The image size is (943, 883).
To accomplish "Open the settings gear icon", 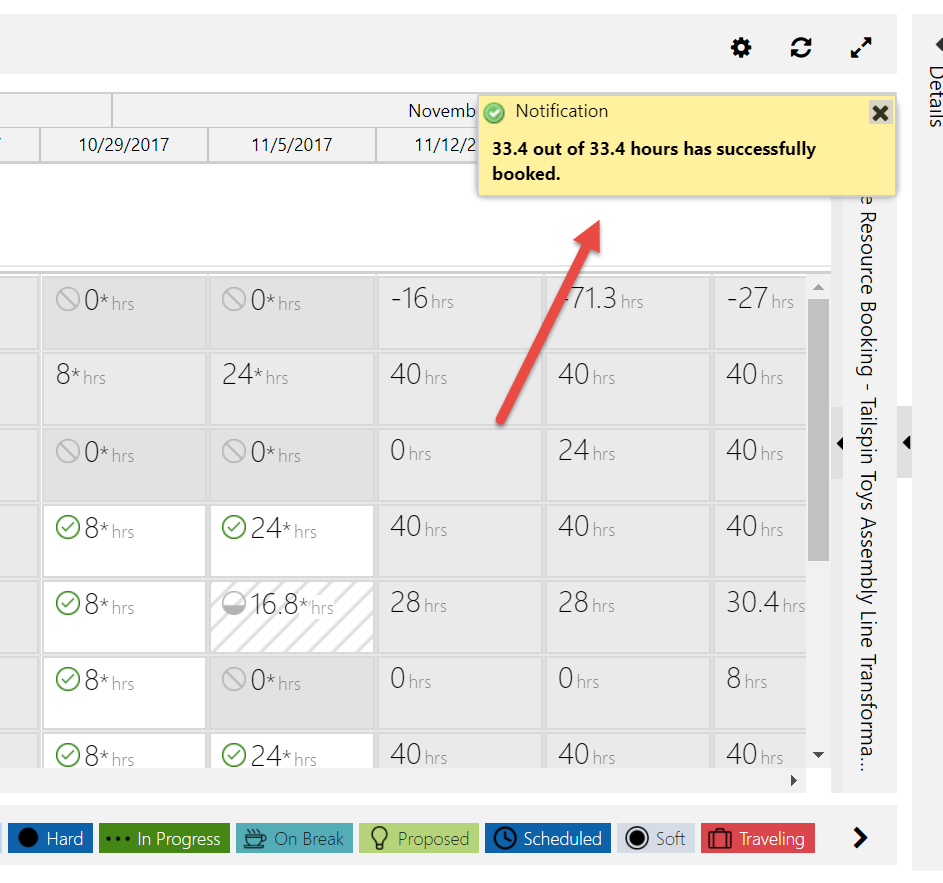I will tap(741, 47).
